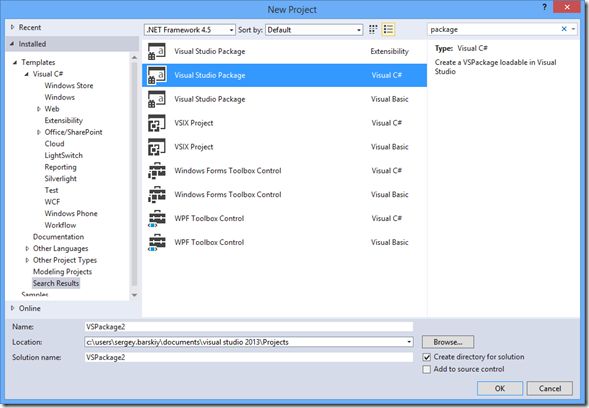The height and width of the screenshot is (408, 589).
Task: Select the Silverlight template category
Action: [x=60, y=179]
